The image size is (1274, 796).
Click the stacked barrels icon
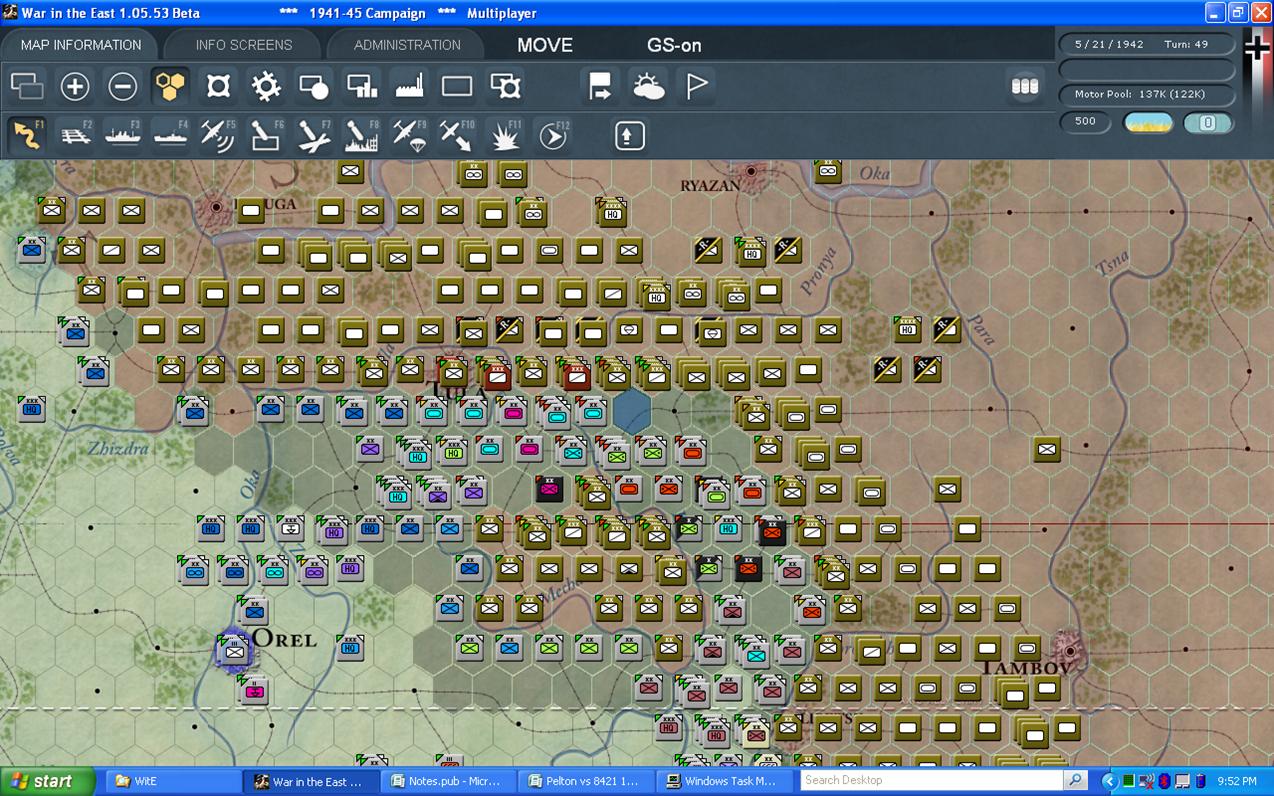(x=1025, y=87)
